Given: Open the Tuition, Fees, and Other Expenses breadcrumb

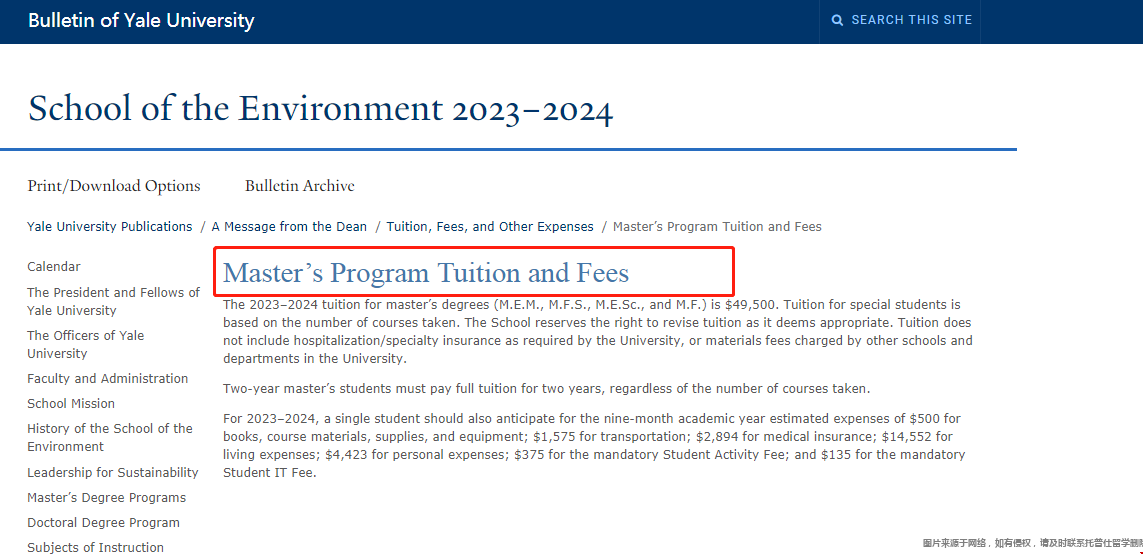Looking at the screenshot, I should [490, 227].
